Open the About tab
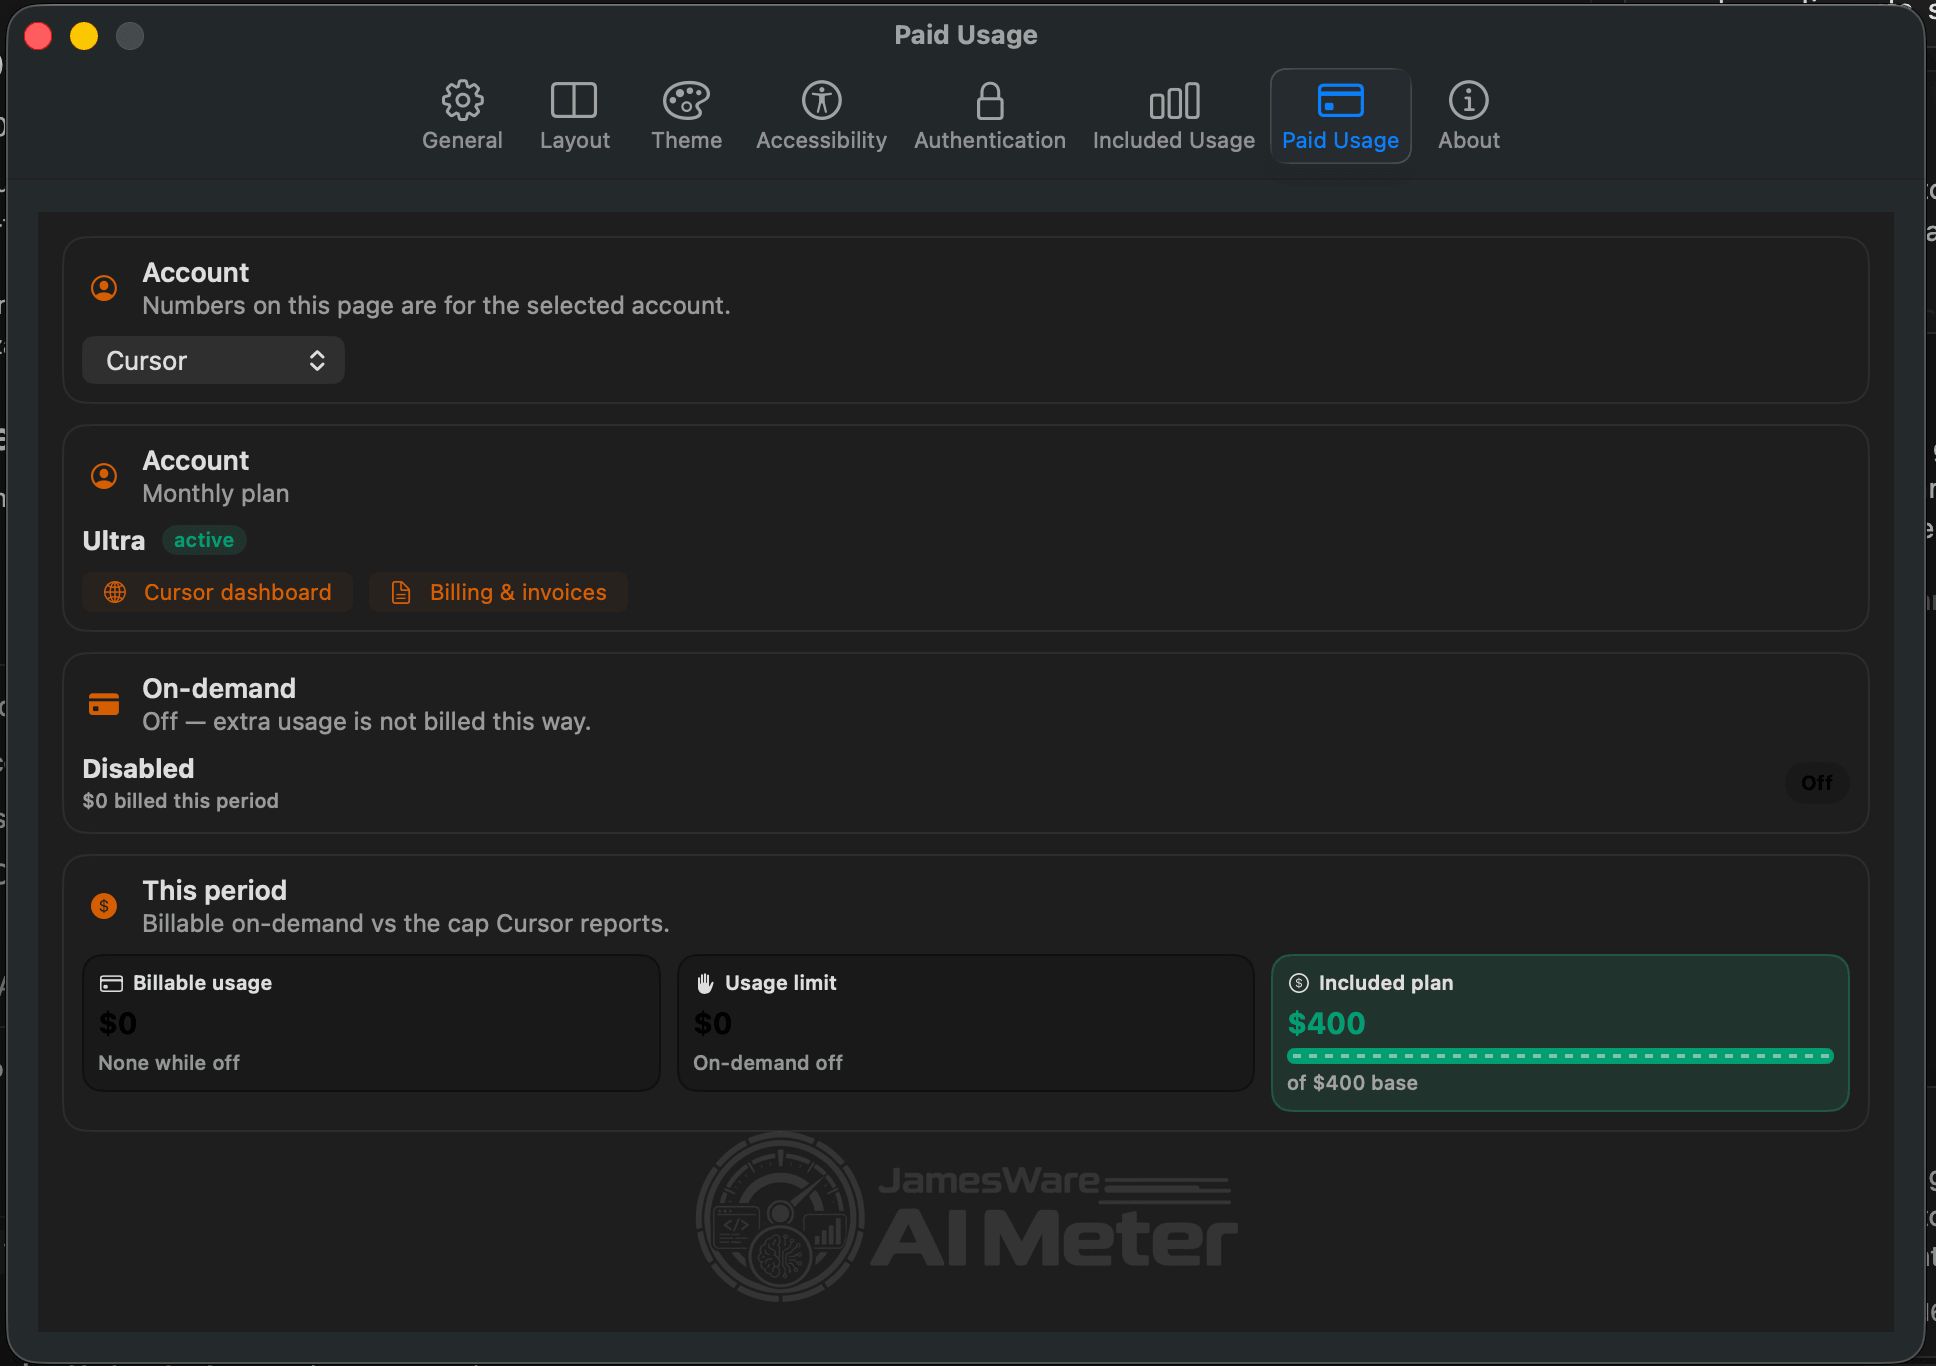 (1468, 116)
